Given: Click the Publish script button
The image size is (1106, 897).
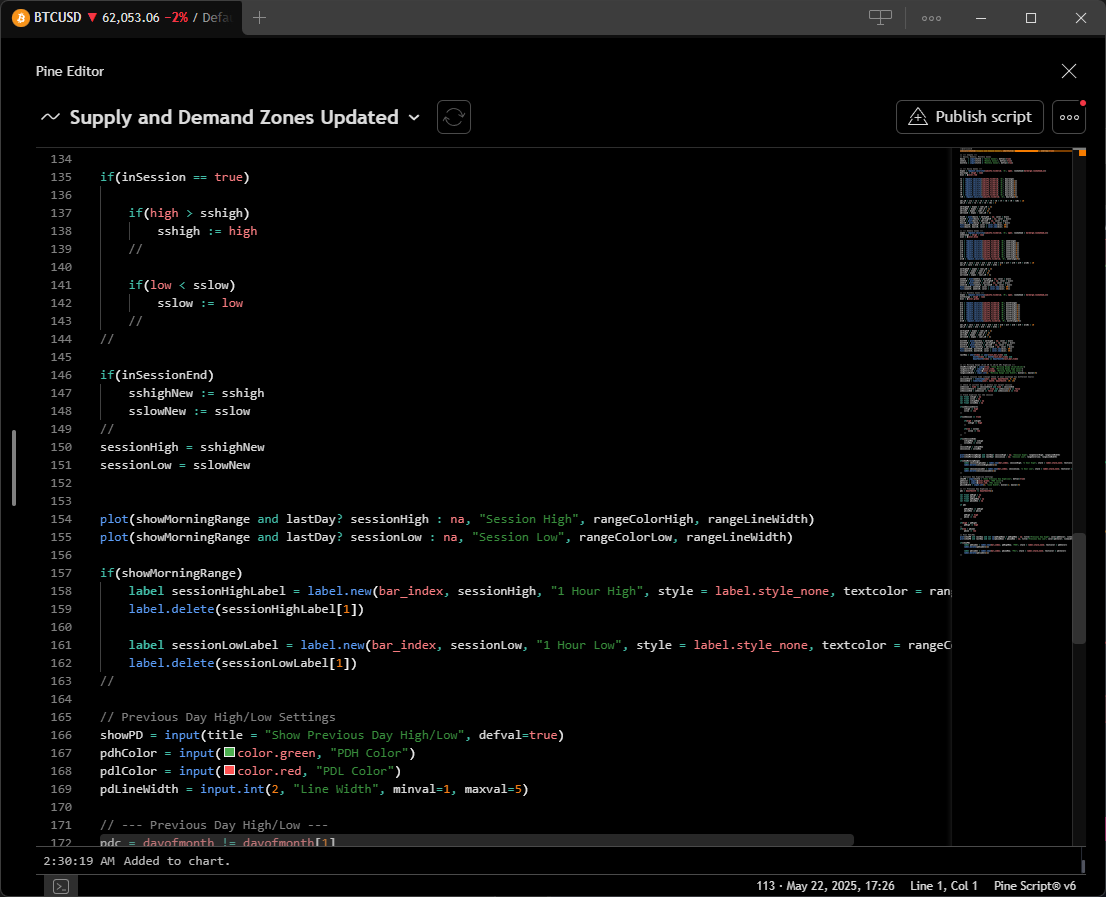Looking at the screenshot, I should [x=969, y=117].
